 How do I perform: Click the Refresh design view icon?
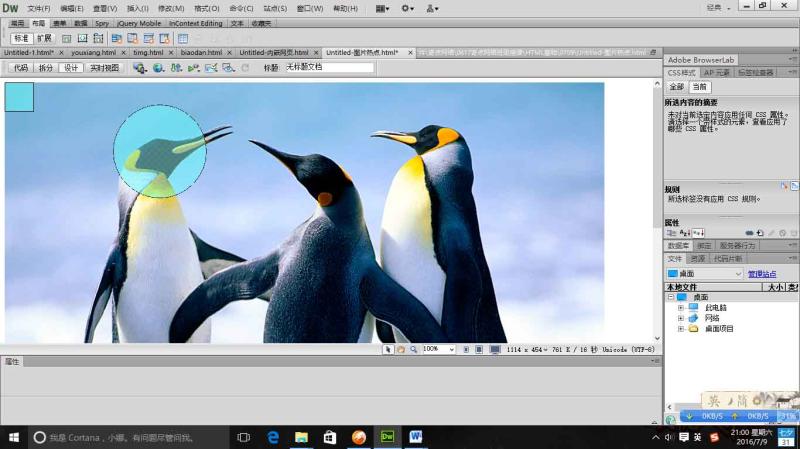coord(245,68)
